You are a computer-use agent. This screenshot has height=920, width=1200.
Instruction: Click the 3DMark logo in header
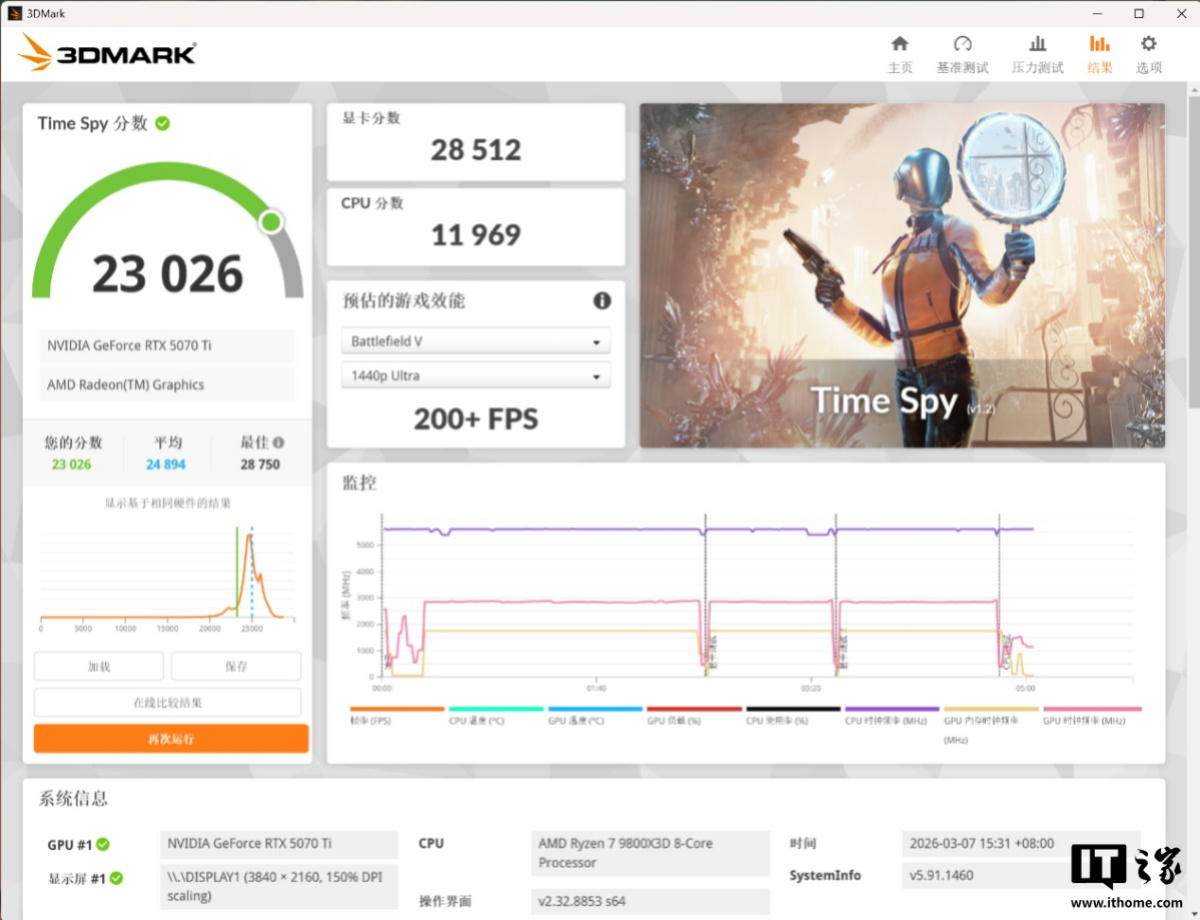107,52
